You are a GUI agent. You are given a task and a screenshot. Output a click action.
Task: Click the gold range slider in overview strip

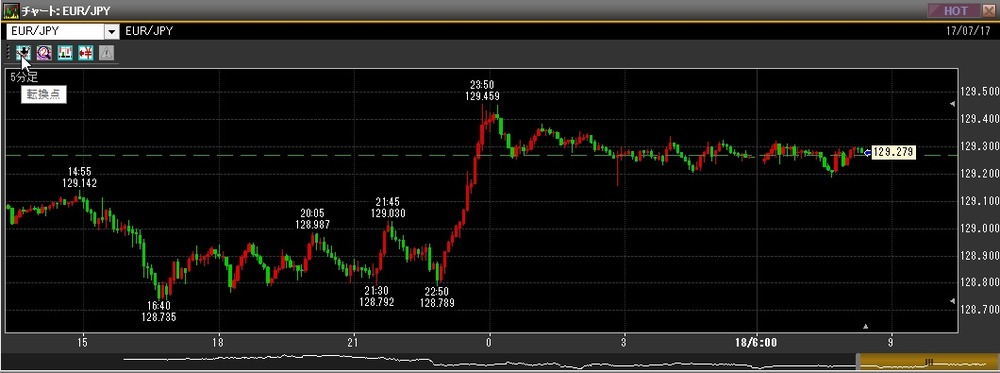point(929,362)
